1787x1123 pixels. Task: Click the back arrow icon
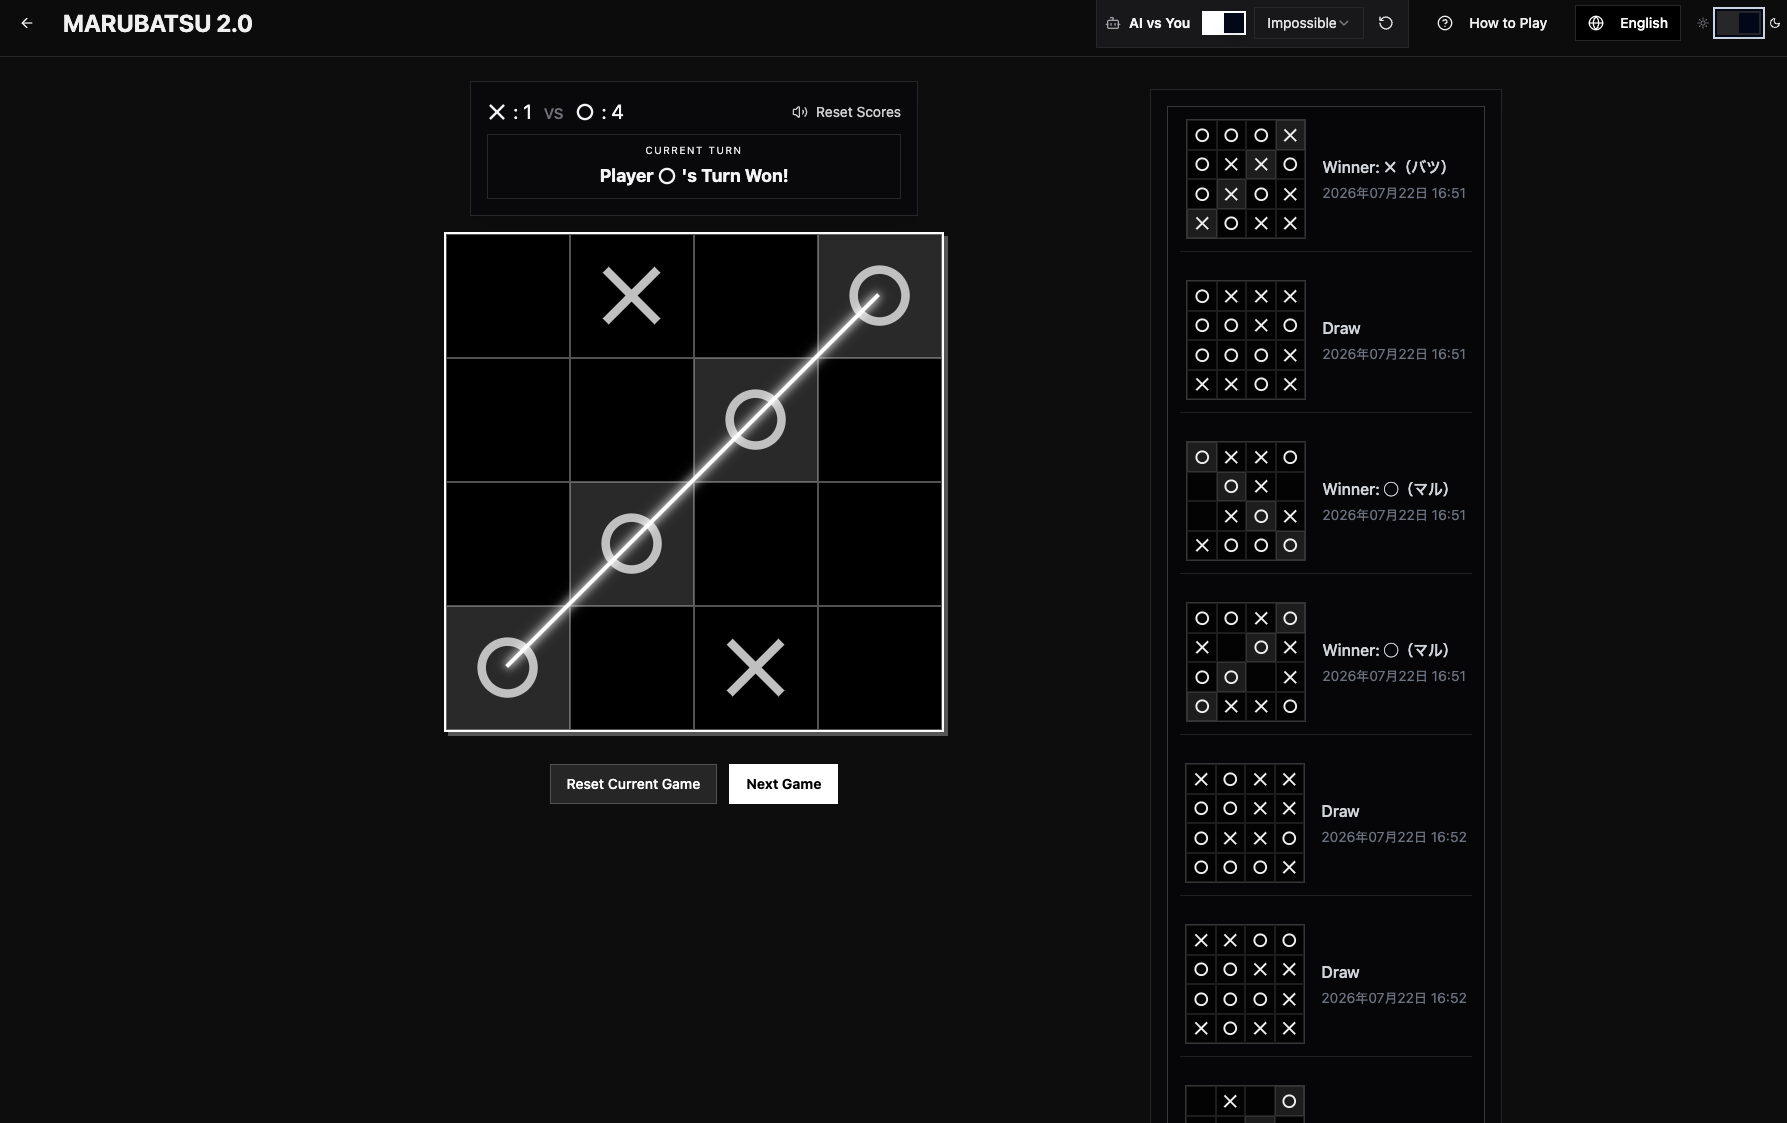pos(27,23)
